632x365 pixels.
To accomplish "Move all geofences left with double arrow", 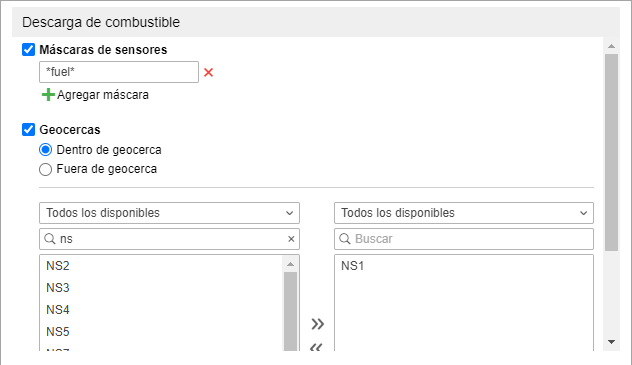I will pyautogui.click(x=316, y=347).
